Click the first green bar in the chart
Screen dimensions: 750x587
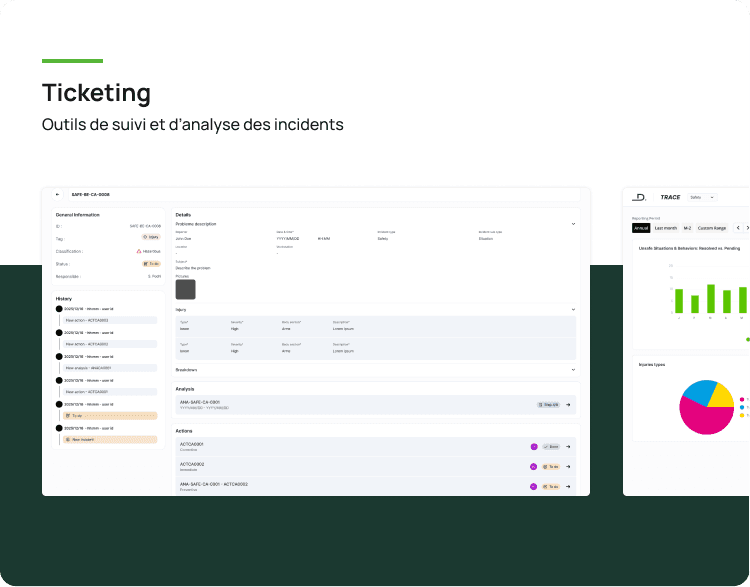pyautogui.click(x=679, y=301)
